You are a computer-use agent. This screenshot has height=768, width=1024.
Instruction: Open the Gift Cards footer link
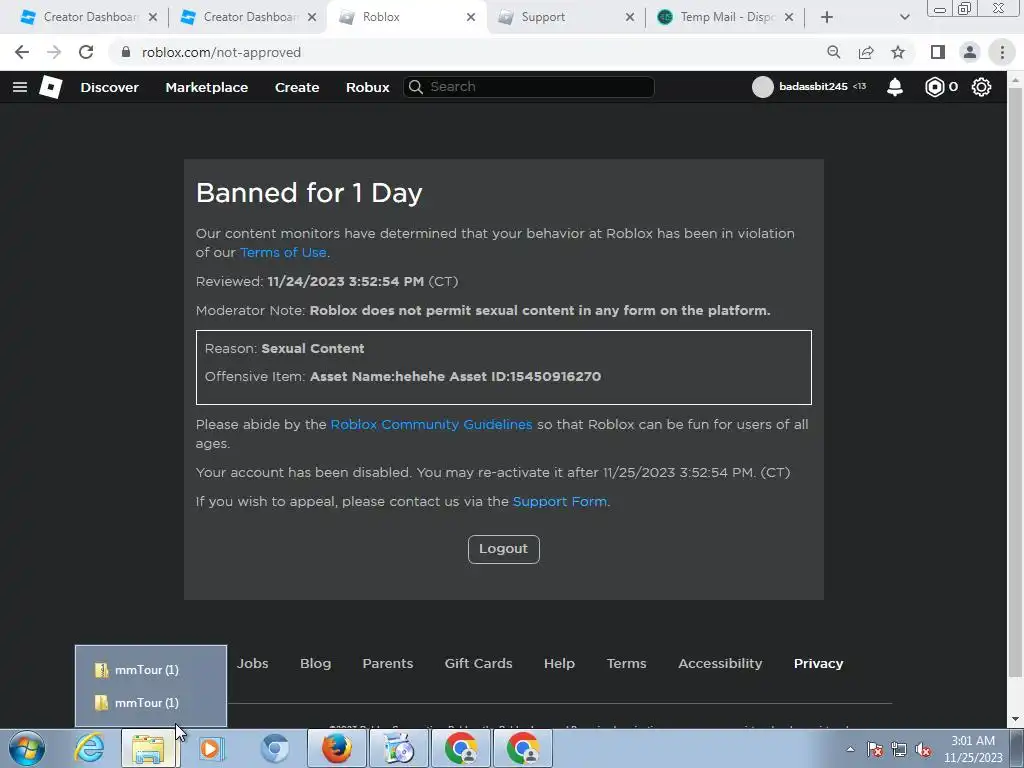(x=478, y=664)
